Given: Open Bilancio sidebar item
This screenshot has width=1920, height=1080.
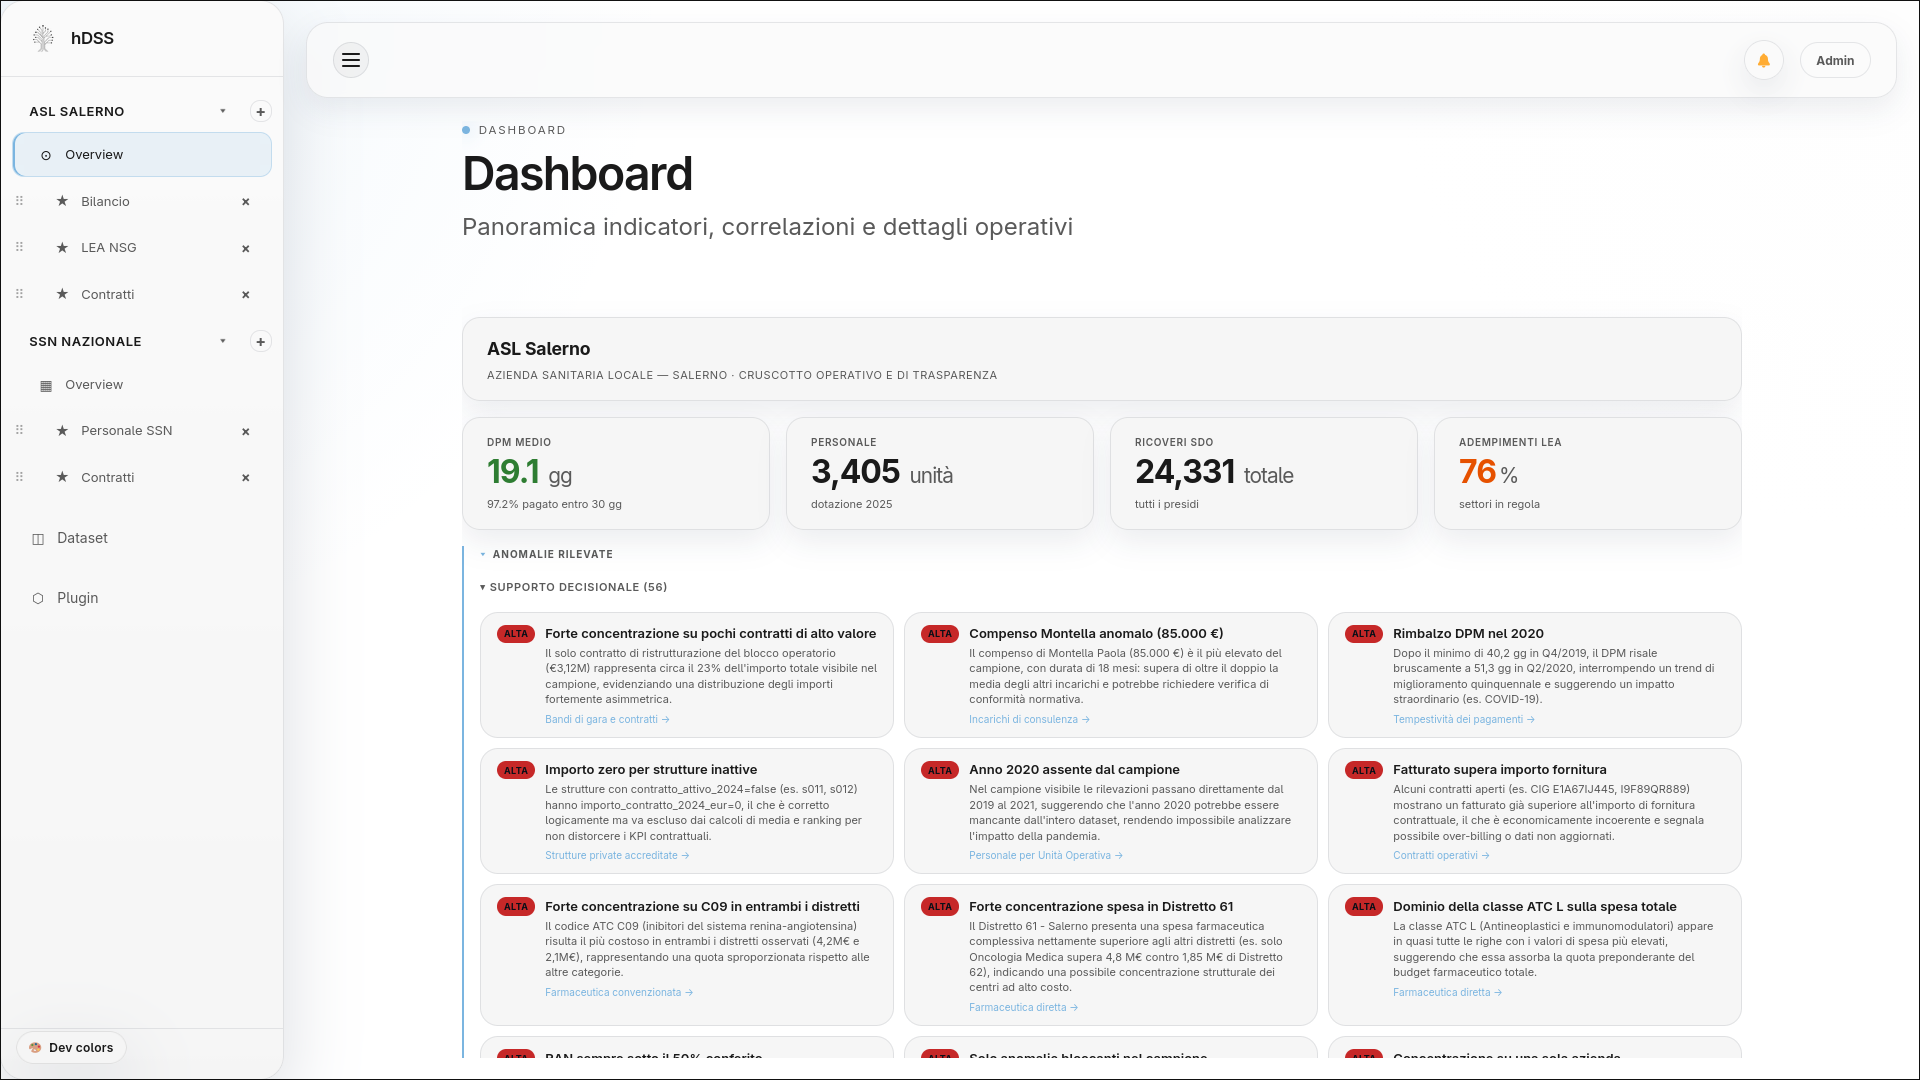Looking at the screenshot, I should coord(105,202).
